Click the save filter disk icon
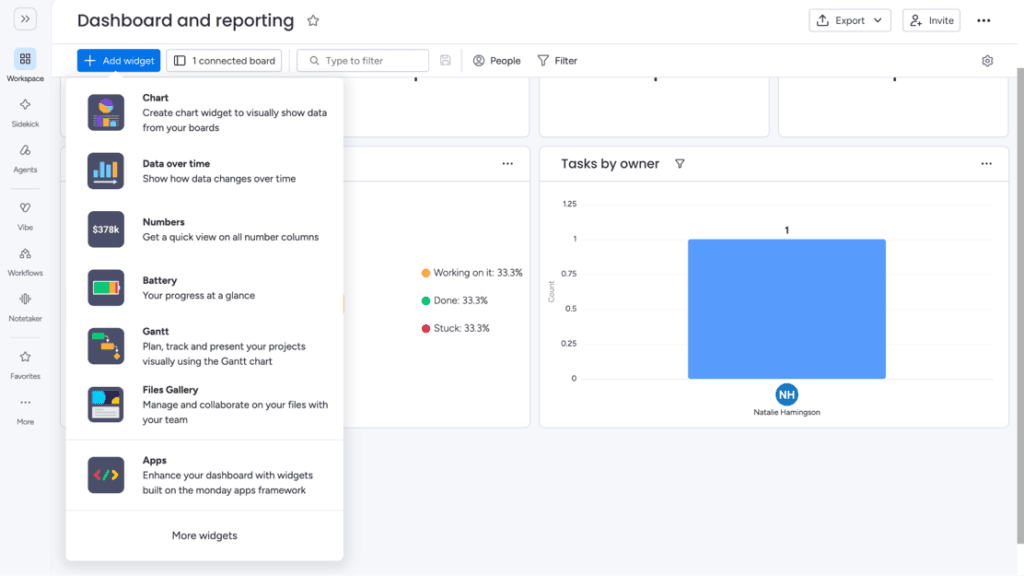 [445, 61]
